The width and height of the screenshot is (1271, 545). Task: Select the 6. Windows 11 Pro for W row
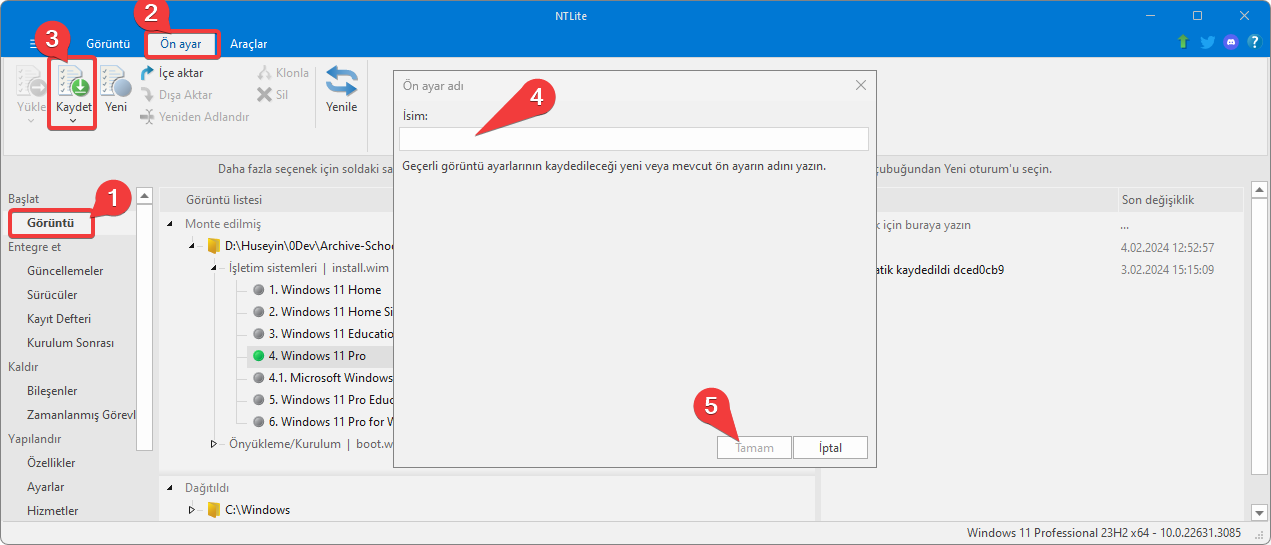click(x=321, y=422)
